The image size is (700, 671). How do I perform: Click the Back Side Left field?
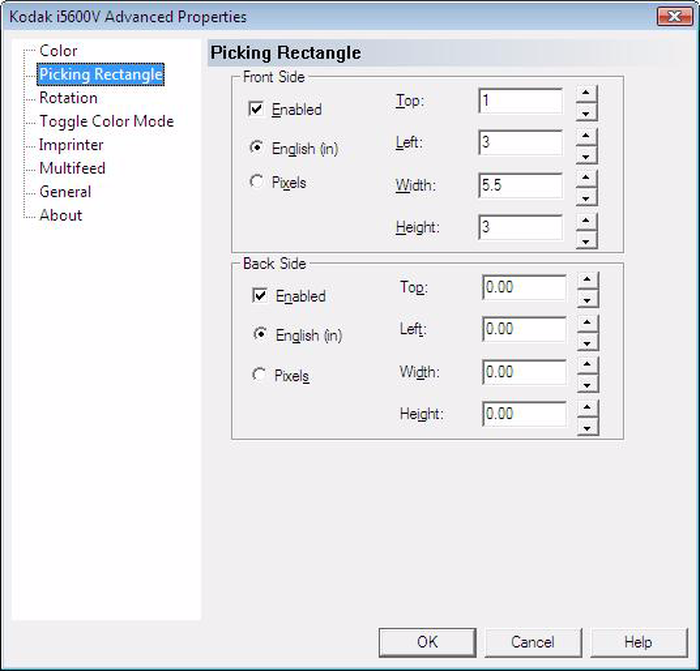pyautogui.click(x=524, y=329)
